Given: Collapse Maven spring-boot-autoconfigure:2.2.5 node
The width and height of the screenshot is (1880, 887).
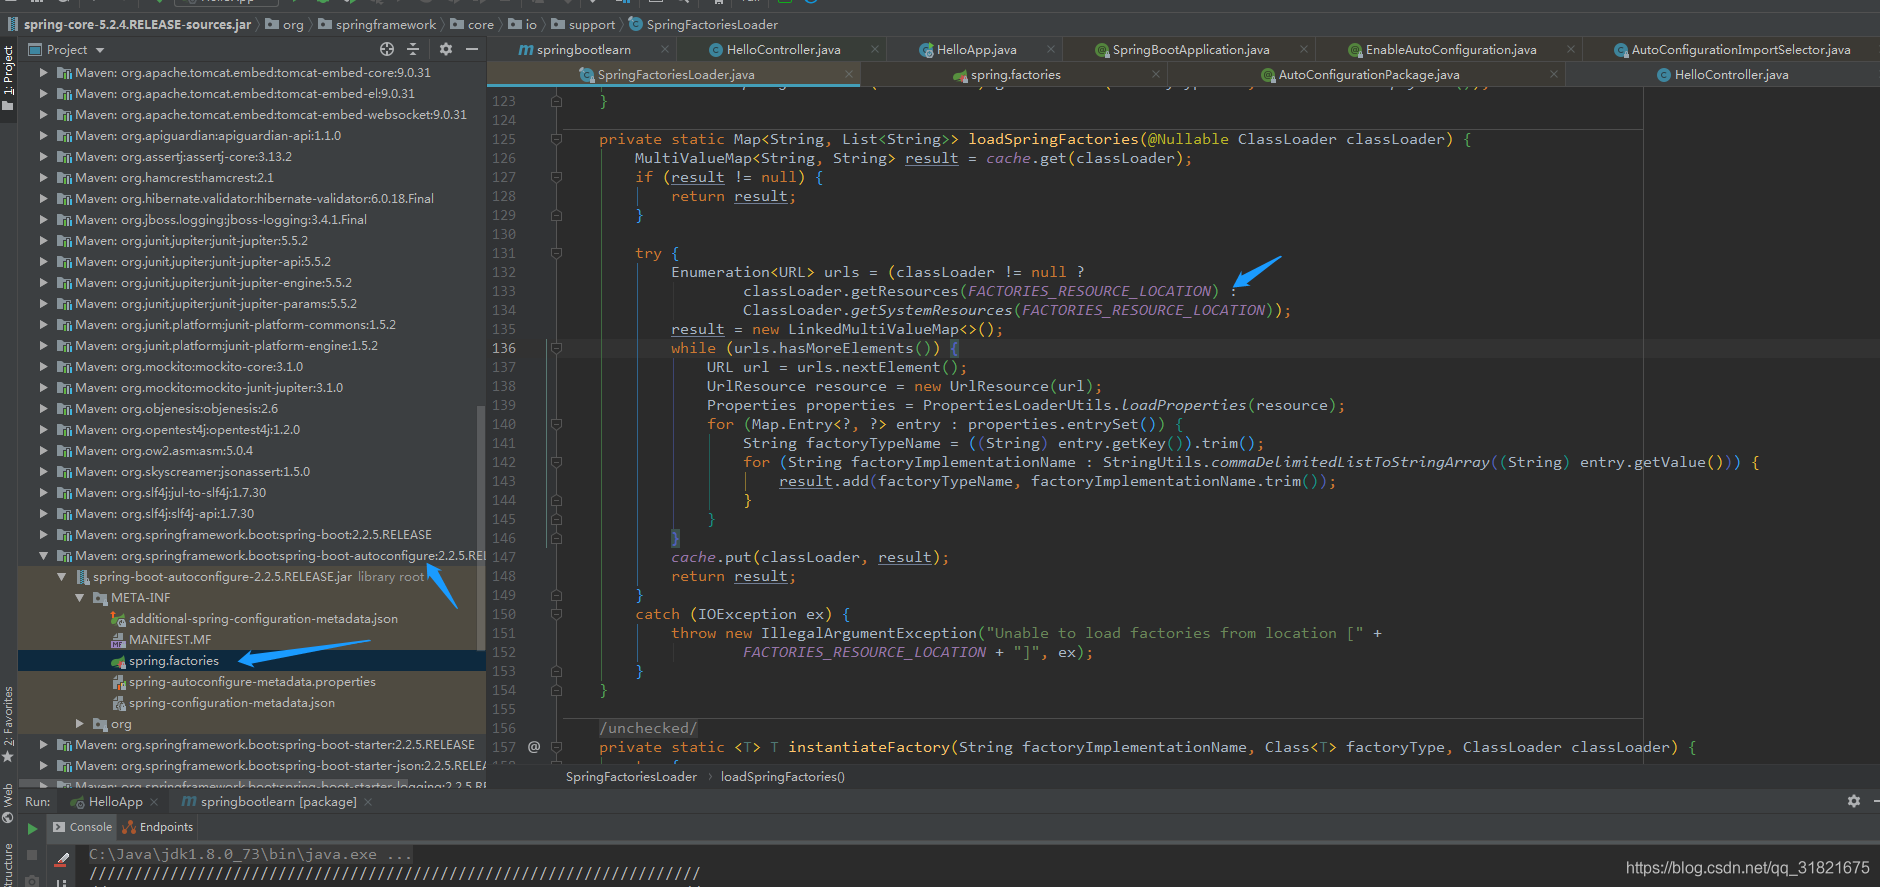Looking at the screenshot, I should pyautogui.click(x=43, y=555).
